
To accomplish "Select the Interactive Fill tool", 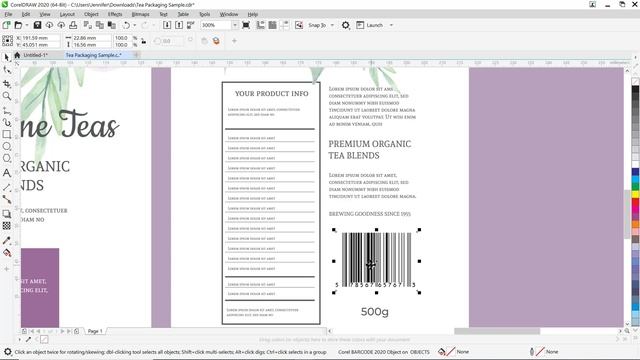I will pos(7,253).
